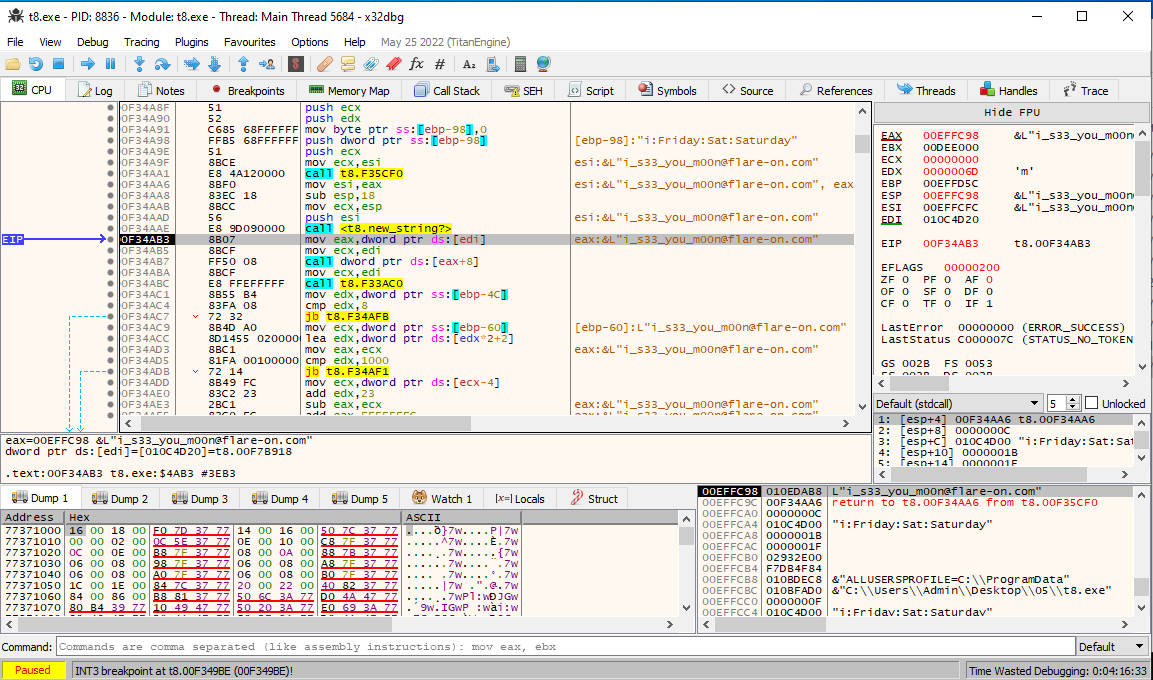1153x680 pixels.
Task: Step into with the down-arrow icon
Action: 139,64
